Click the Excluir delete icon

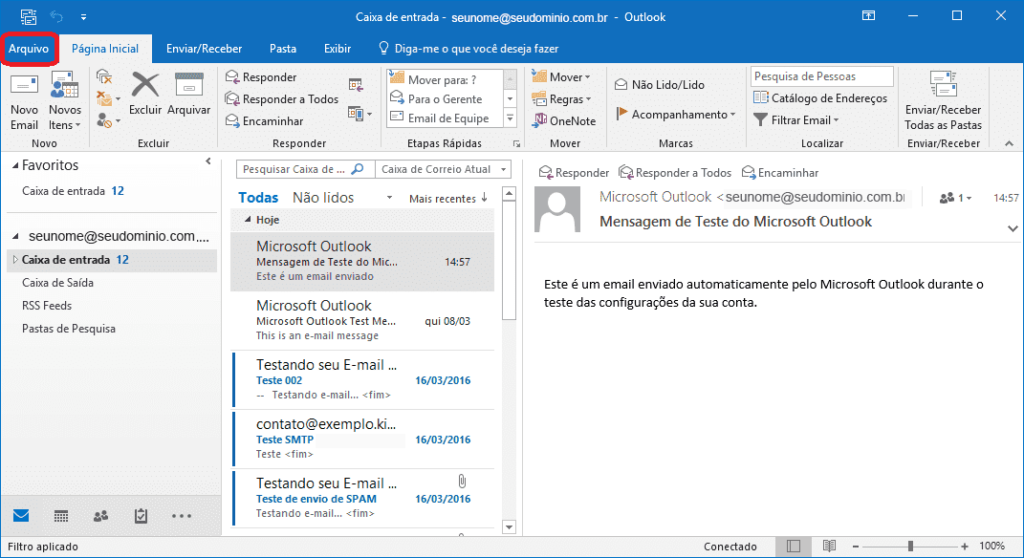tap(145, 95)
